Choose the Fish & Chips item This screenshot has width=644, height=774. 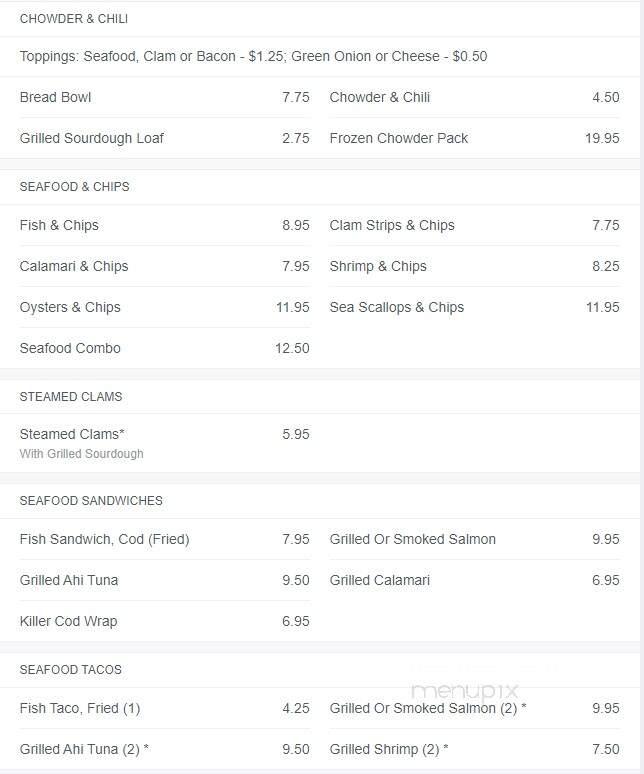pos(164,225)
